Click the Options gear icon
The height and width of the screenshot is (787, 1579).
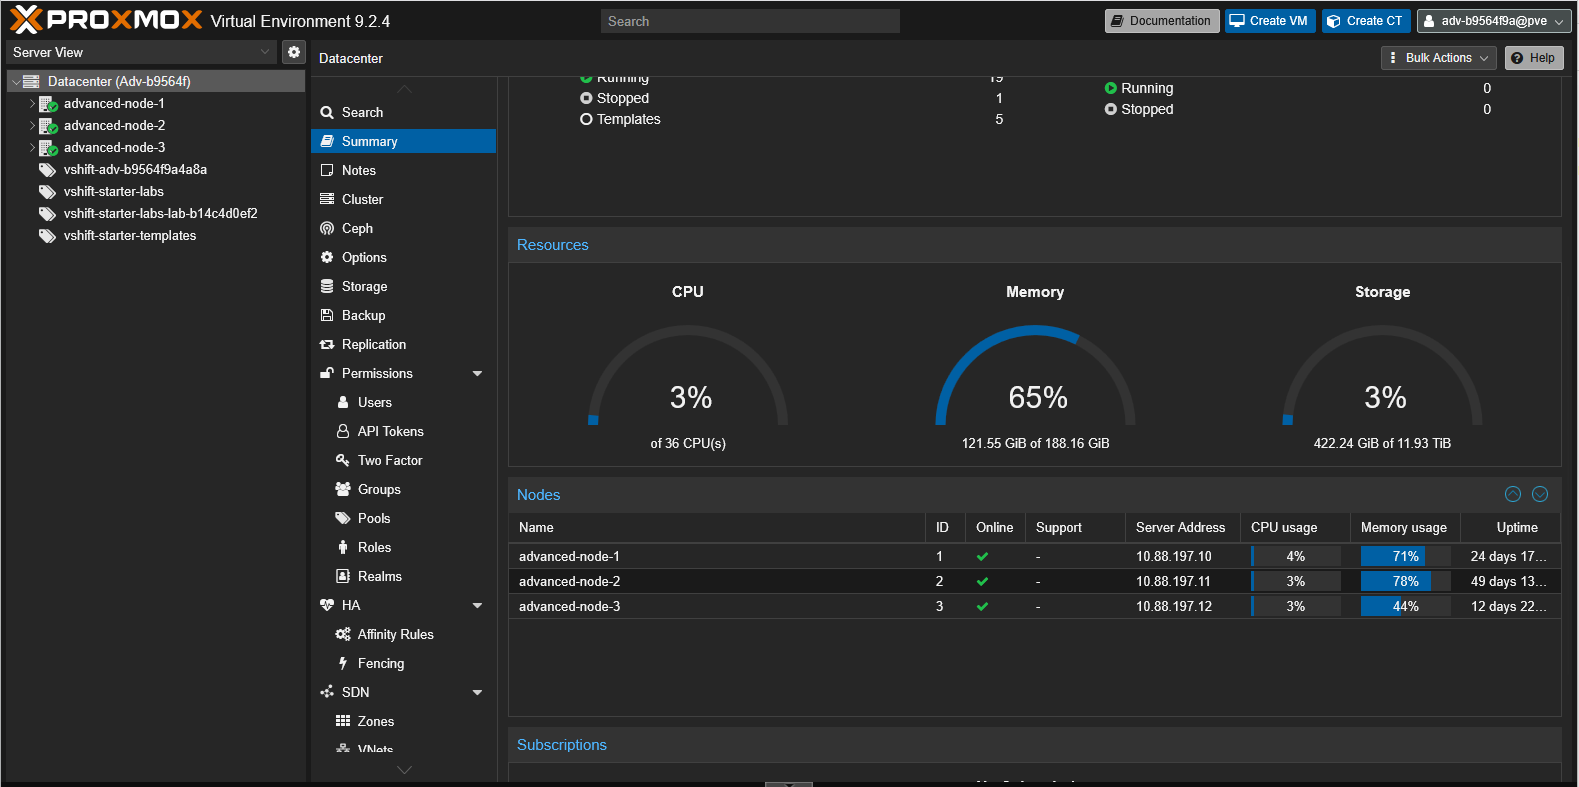pyautogui.click(x=327, y=258)
